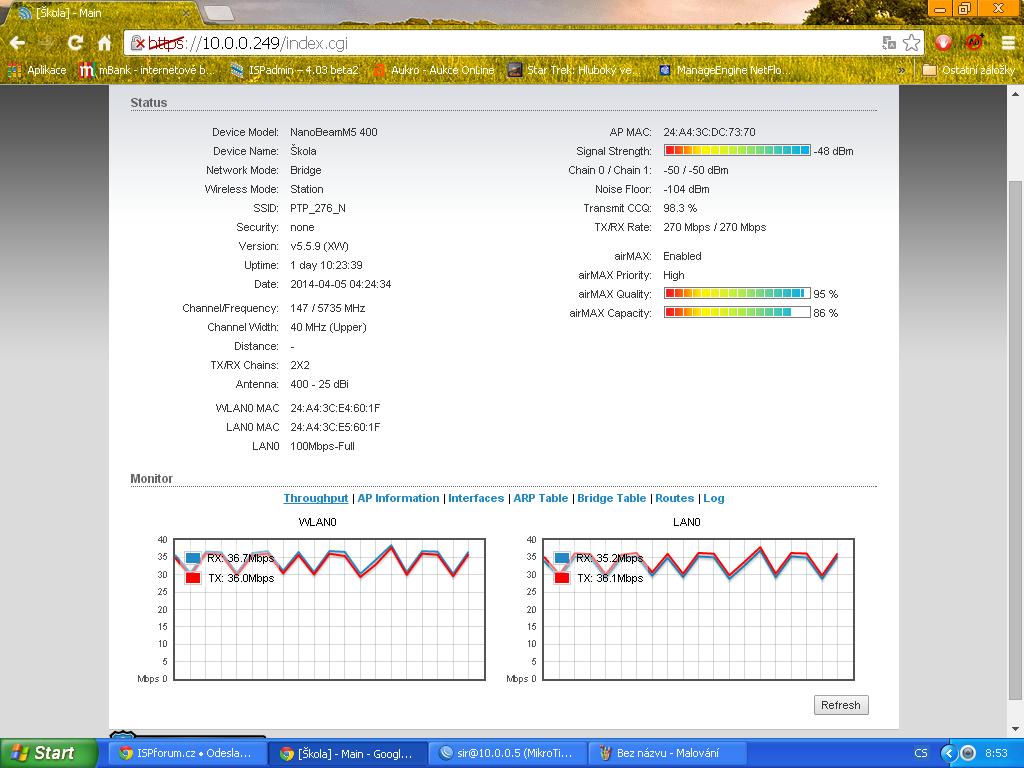
Task: Open the Interfaces monitor link
Action: tap(476, 498)
